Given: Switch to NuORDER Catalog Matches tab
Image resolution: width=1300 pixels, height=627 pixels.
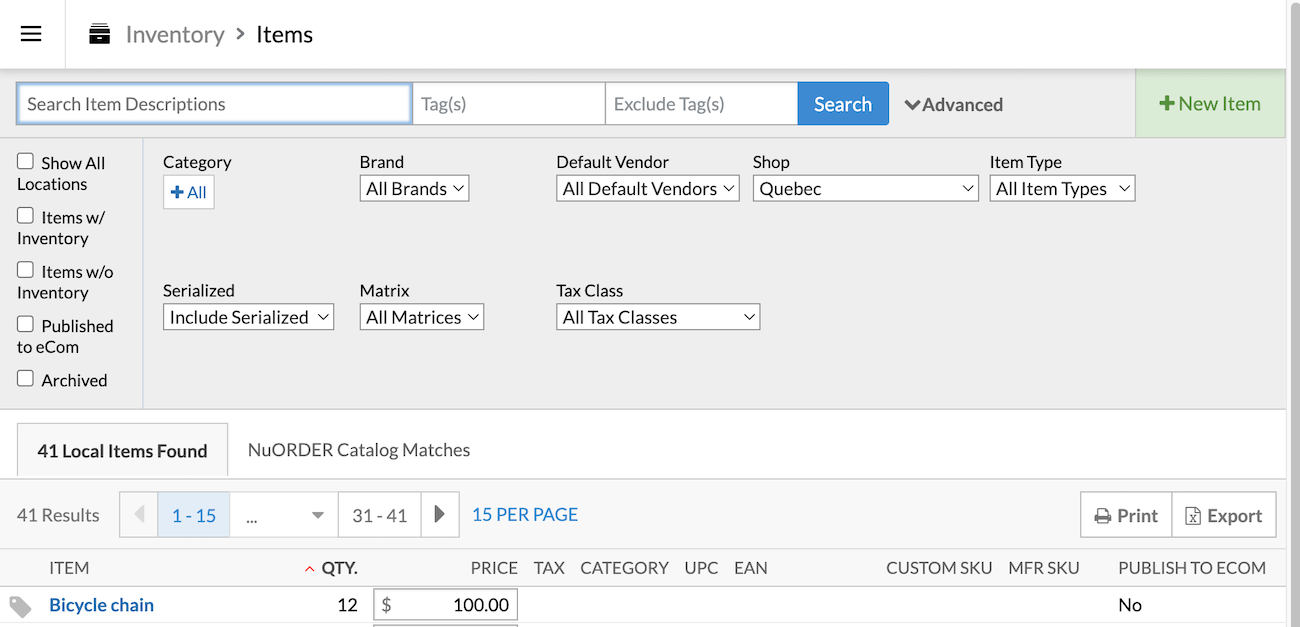Looking at the screenshot, I should (x=359, y=450).
